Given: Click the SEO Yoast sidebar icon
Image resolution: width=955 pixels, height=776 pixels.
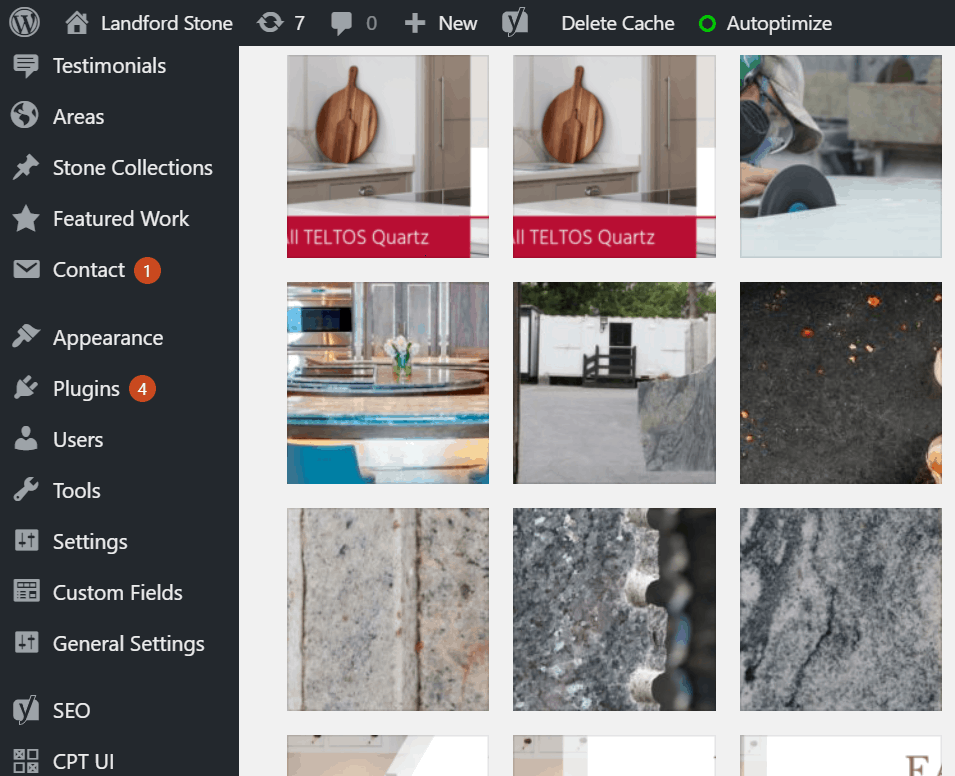Looking at the screenshot, I should [x=26, y=710].
